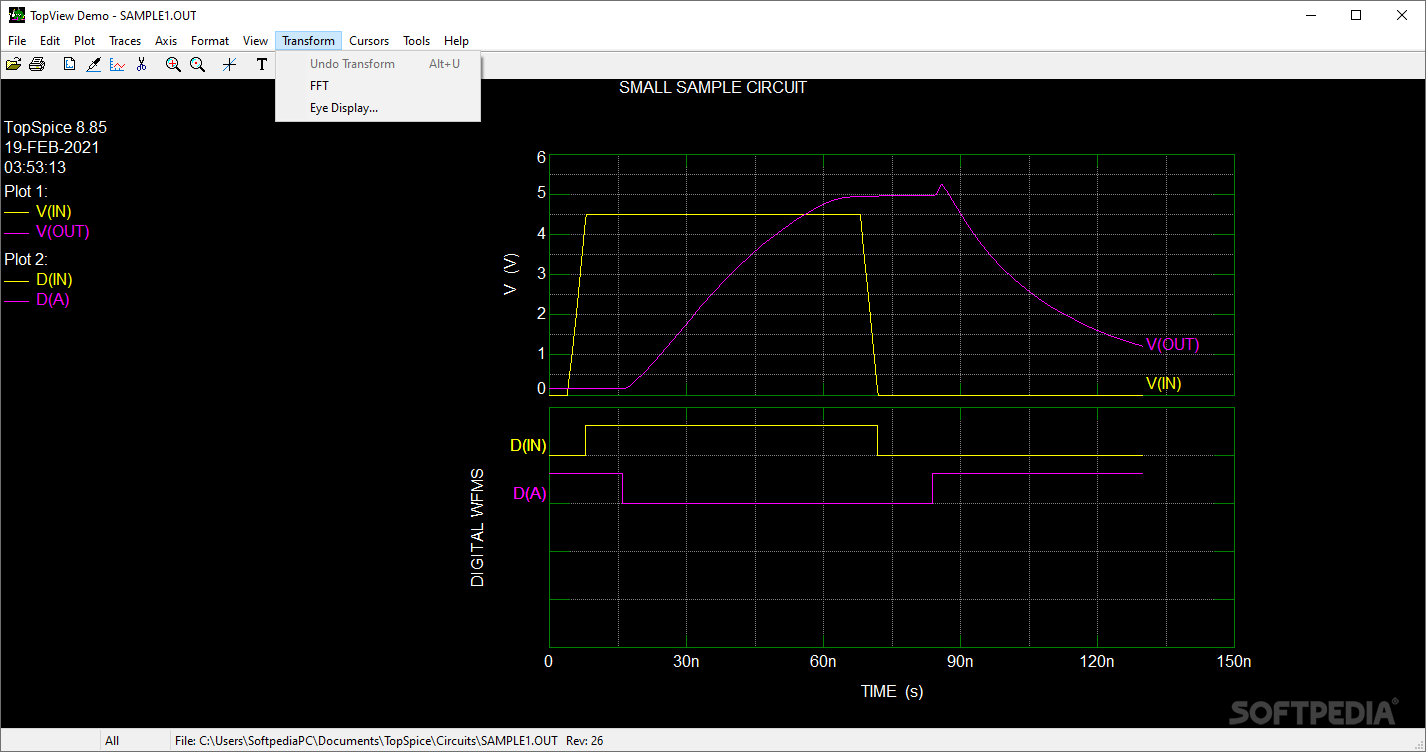Click the DIGITAL WFMS axis label

click(477, 527)
